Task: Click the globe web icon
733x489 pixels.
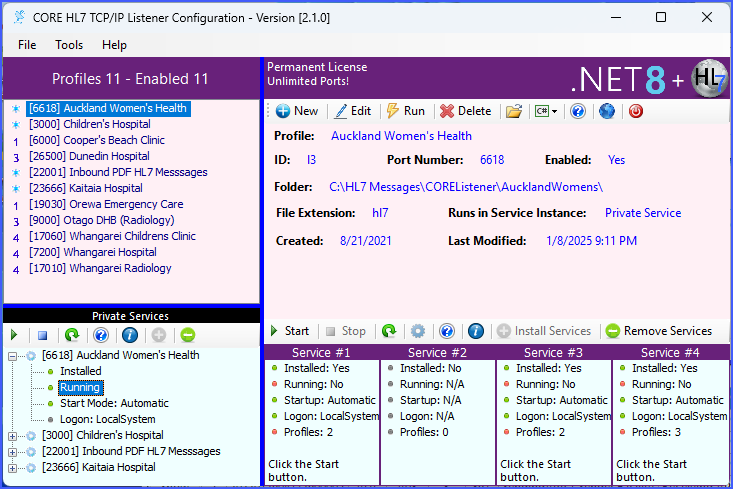Action: pos(607,111)
